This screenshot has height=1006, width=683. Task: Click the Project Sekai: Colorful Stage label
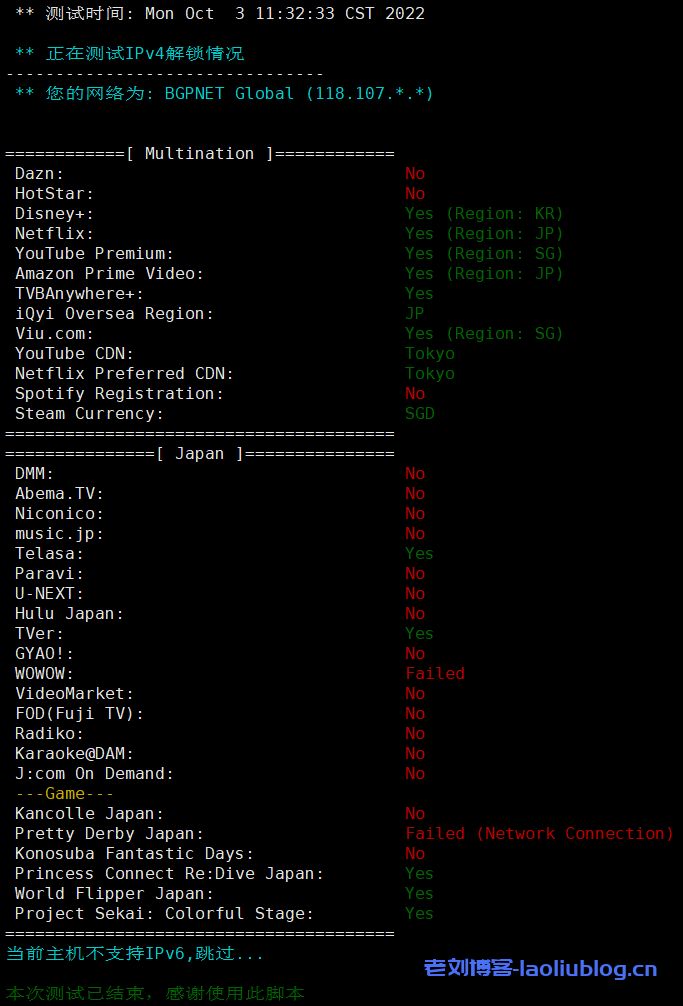tap(164, 913)
